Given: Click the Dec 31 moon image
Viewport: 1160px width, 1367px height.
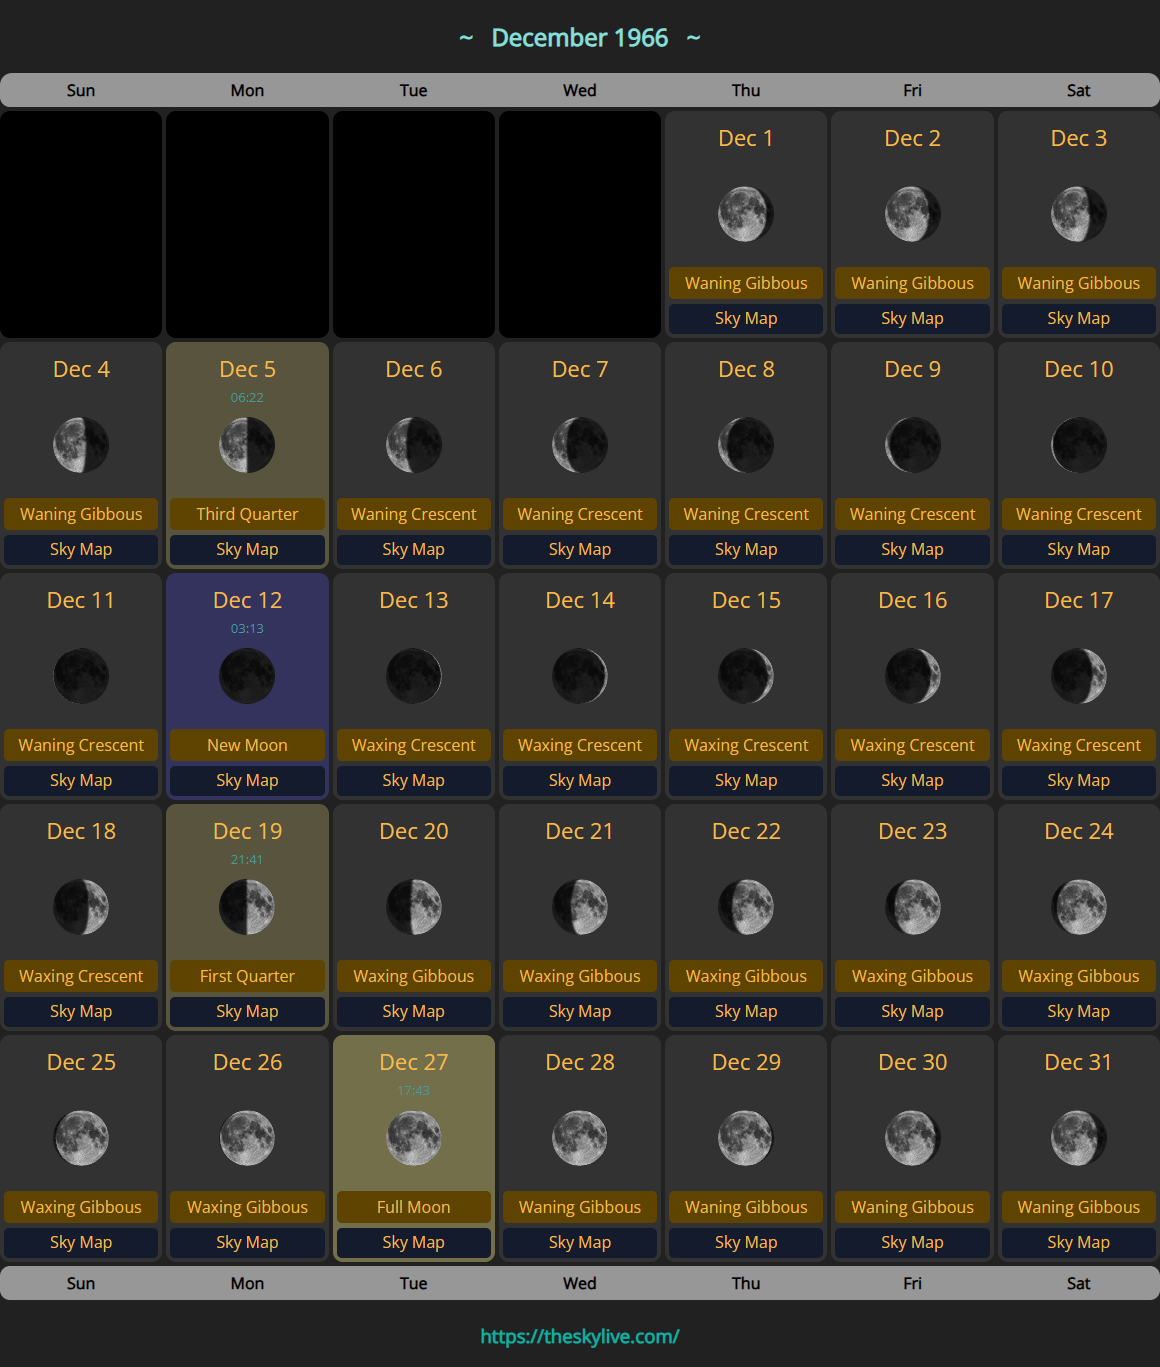Looking at the screenshot, I should click(1079, 1138).
